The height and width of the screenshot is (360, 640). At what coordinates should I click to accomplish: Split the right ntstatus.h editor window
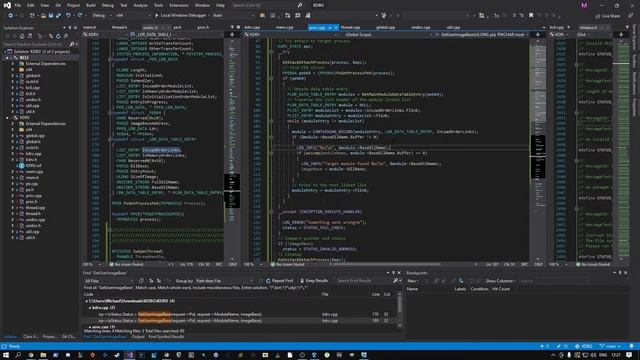[621, 35]
